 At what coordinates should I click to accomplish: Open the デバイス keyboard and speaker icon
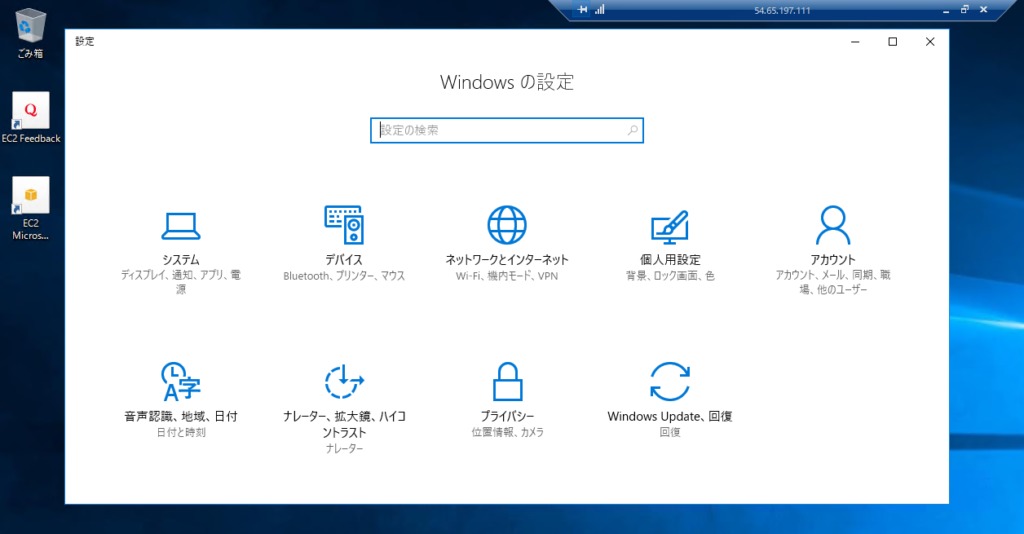[344, 225]
